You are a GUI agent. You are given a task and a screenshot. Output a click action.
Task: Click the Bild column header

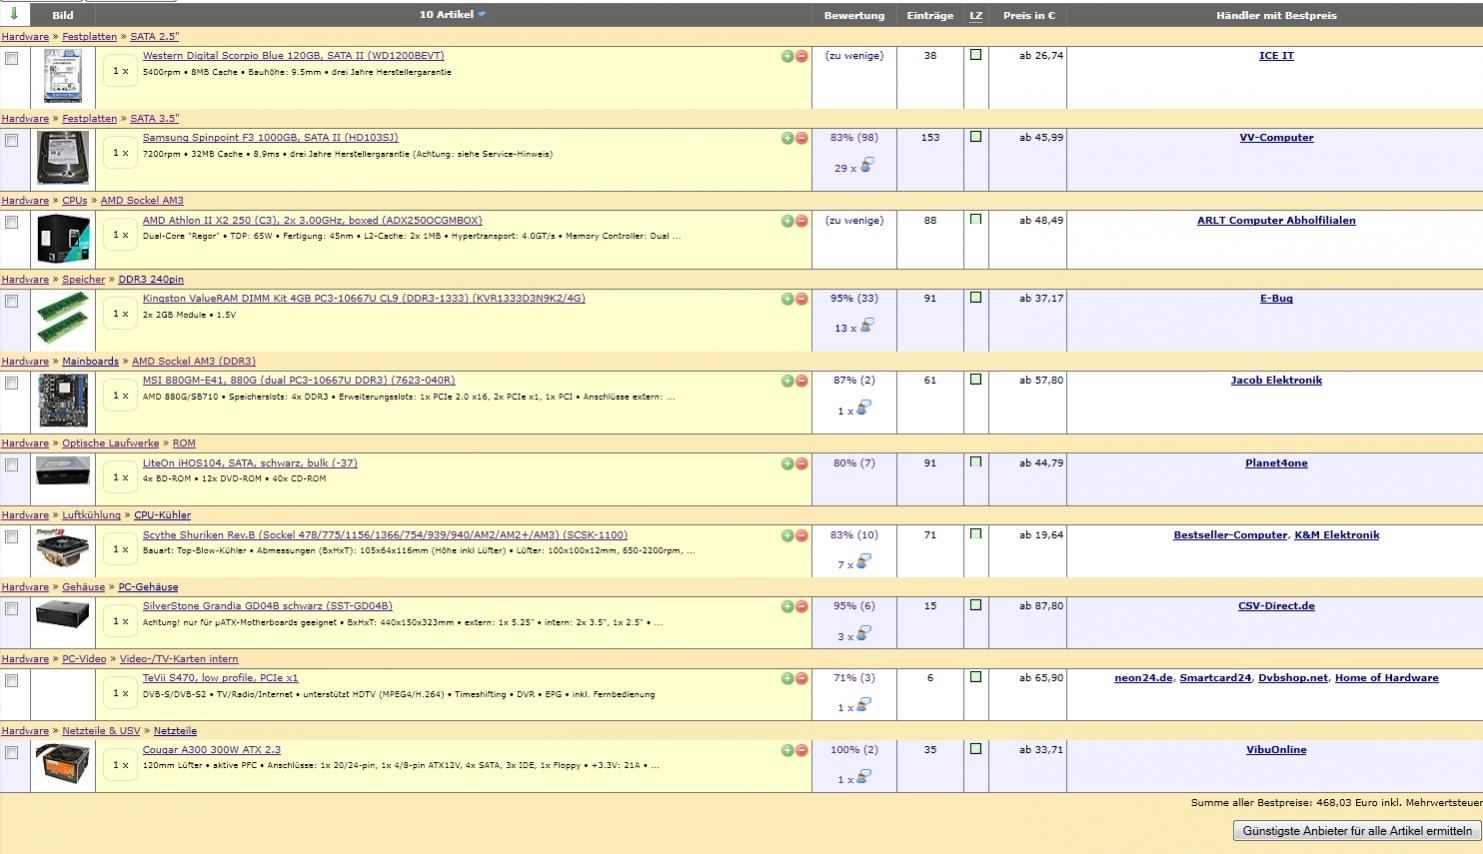[x=62, y=15]
